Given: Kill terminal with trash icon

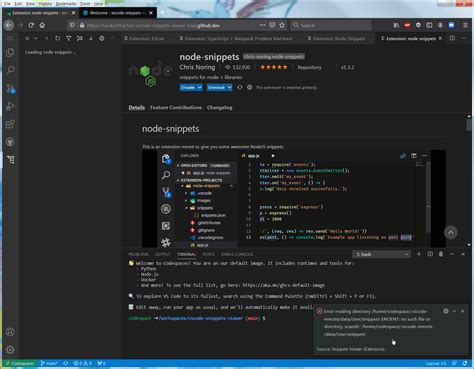Looking at the screenshot, I should [441, 254].
